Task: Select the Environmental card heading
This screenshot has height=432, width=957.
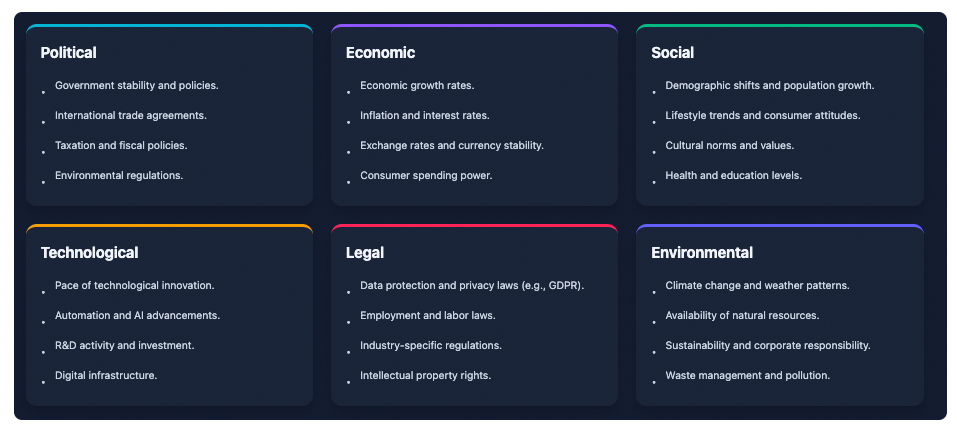Action: [x=702, y=253]
